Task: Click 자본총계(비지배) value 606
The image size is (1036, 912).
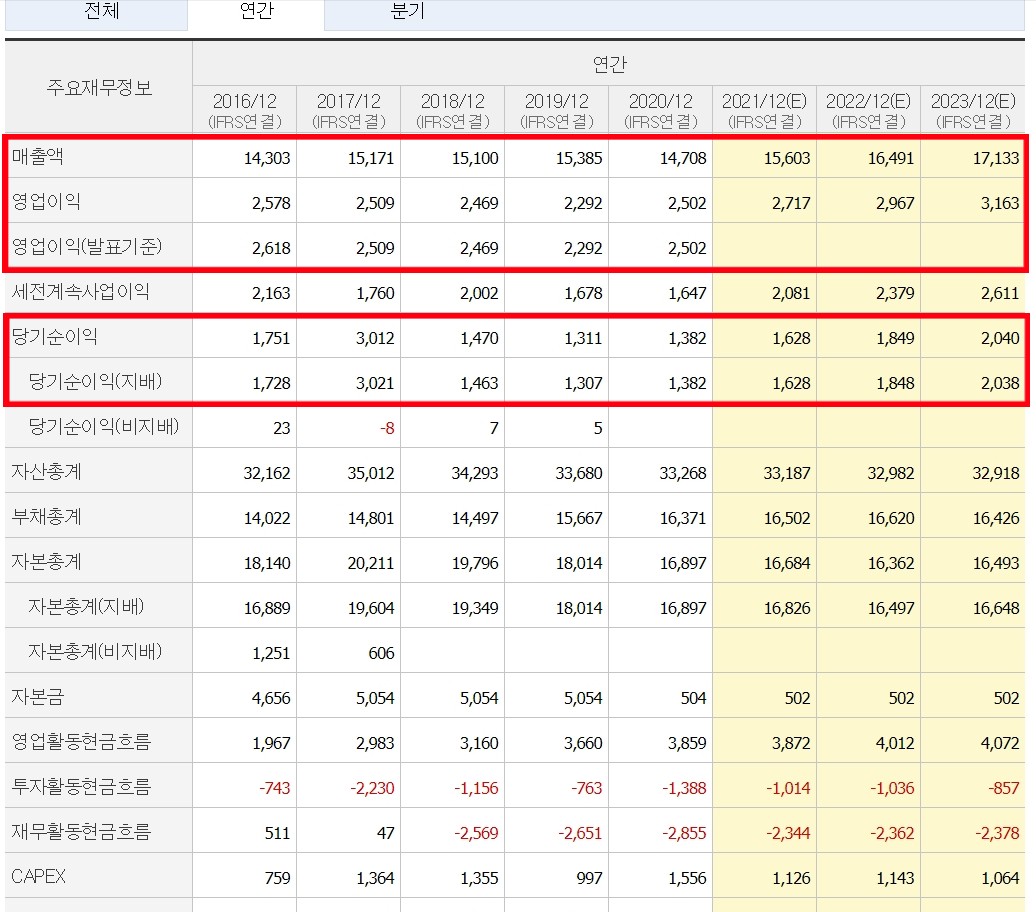Action: pyautogui.click(x=381, y=652)
